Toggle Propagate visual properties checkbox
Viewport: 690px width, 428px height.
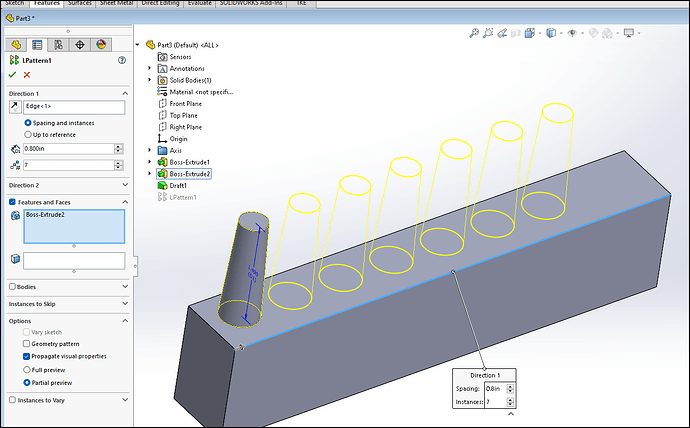coord(26,356)
